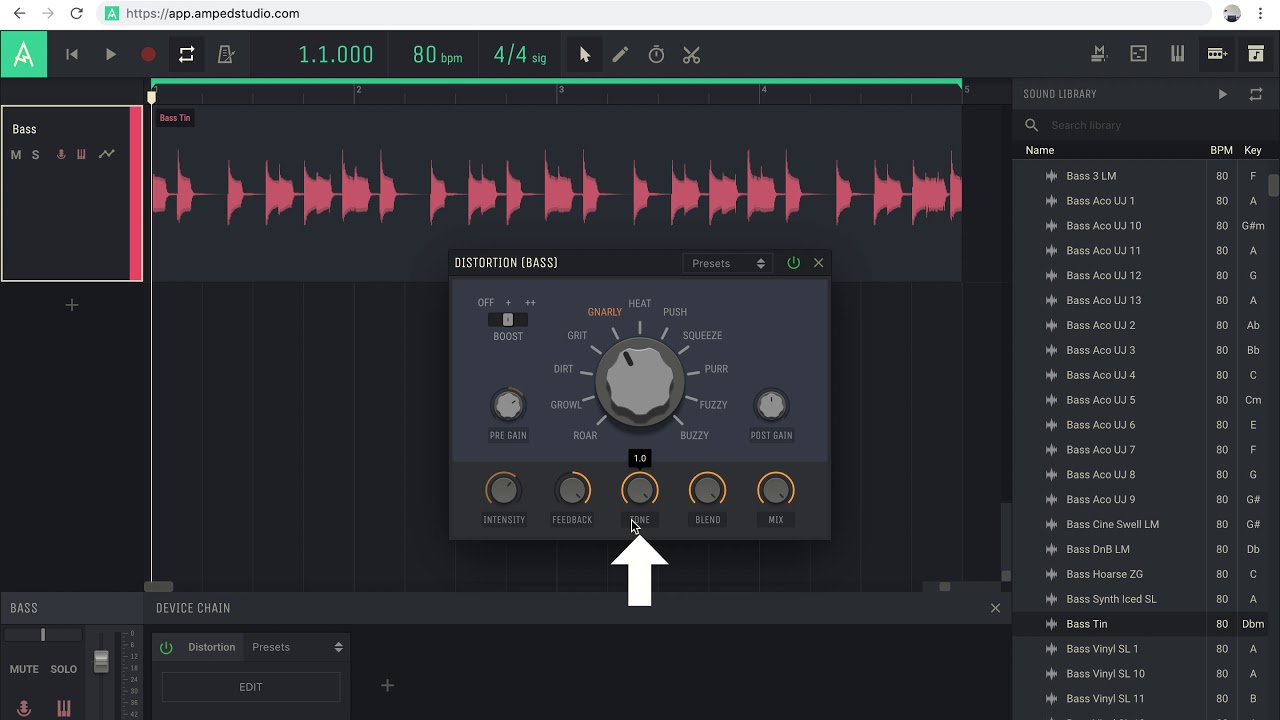Click waveform icon beside Bass DnB LM
The height and width of the screenshot is (720, 1280).
pyautogui.click(x=1051, y=549)
